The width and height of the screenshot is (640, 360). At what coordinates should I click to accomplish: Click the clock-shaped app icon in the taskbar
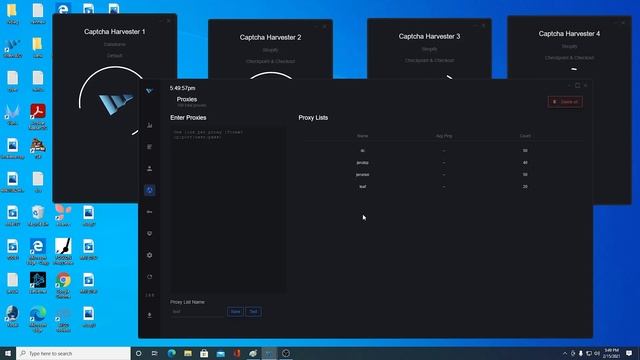286,353
